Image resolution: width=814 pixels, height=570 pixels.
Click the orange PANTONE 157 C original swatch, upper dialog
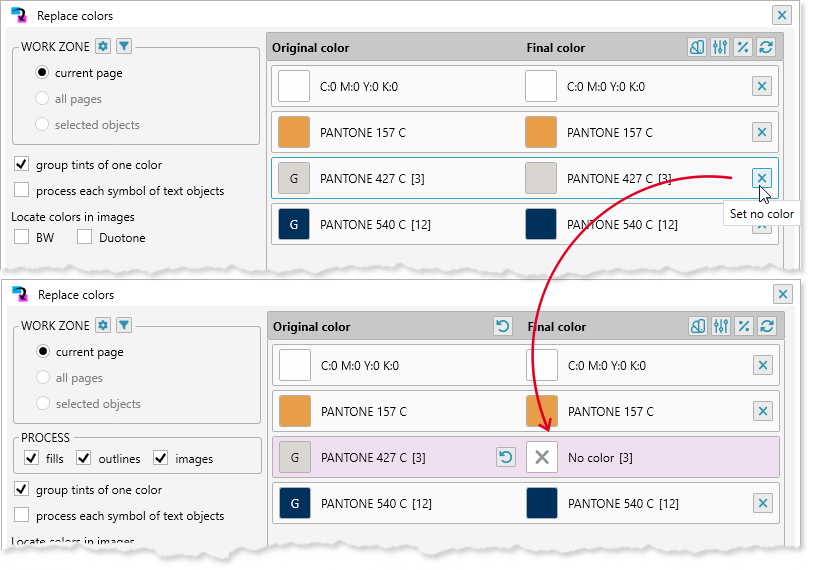tap(294, 132)
